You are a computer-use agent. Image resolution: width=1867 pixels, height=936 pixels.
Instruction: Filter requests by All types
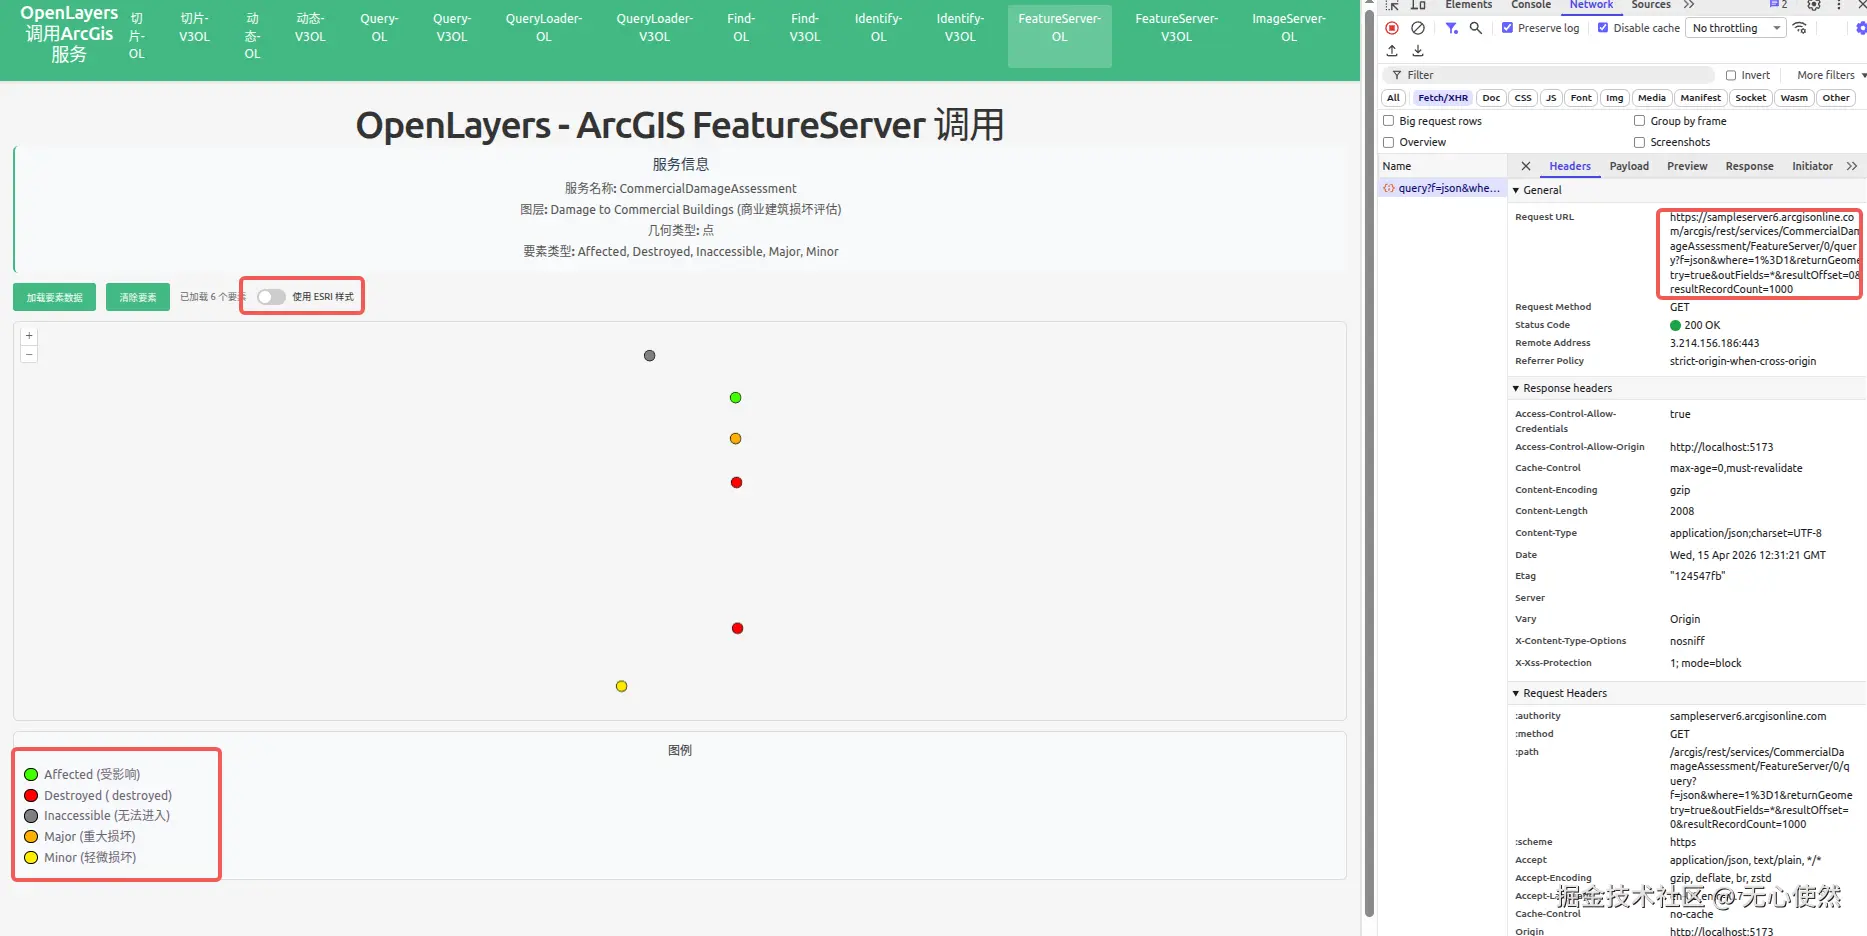(x=1393, y=98)
